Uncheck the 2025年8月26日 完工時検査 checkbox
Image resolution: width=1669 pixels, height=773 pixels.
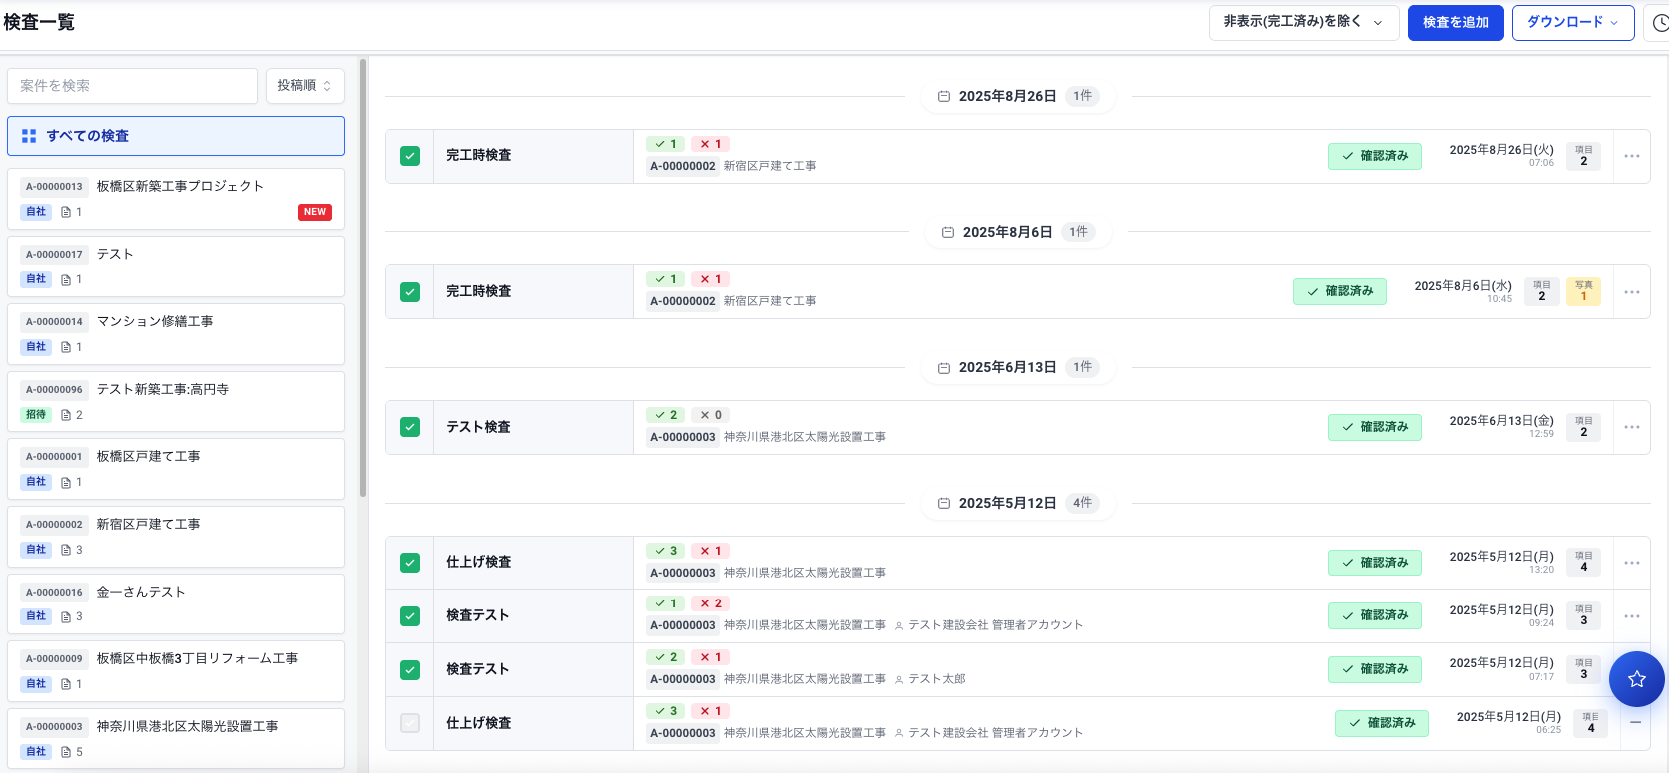pos(410,156)
